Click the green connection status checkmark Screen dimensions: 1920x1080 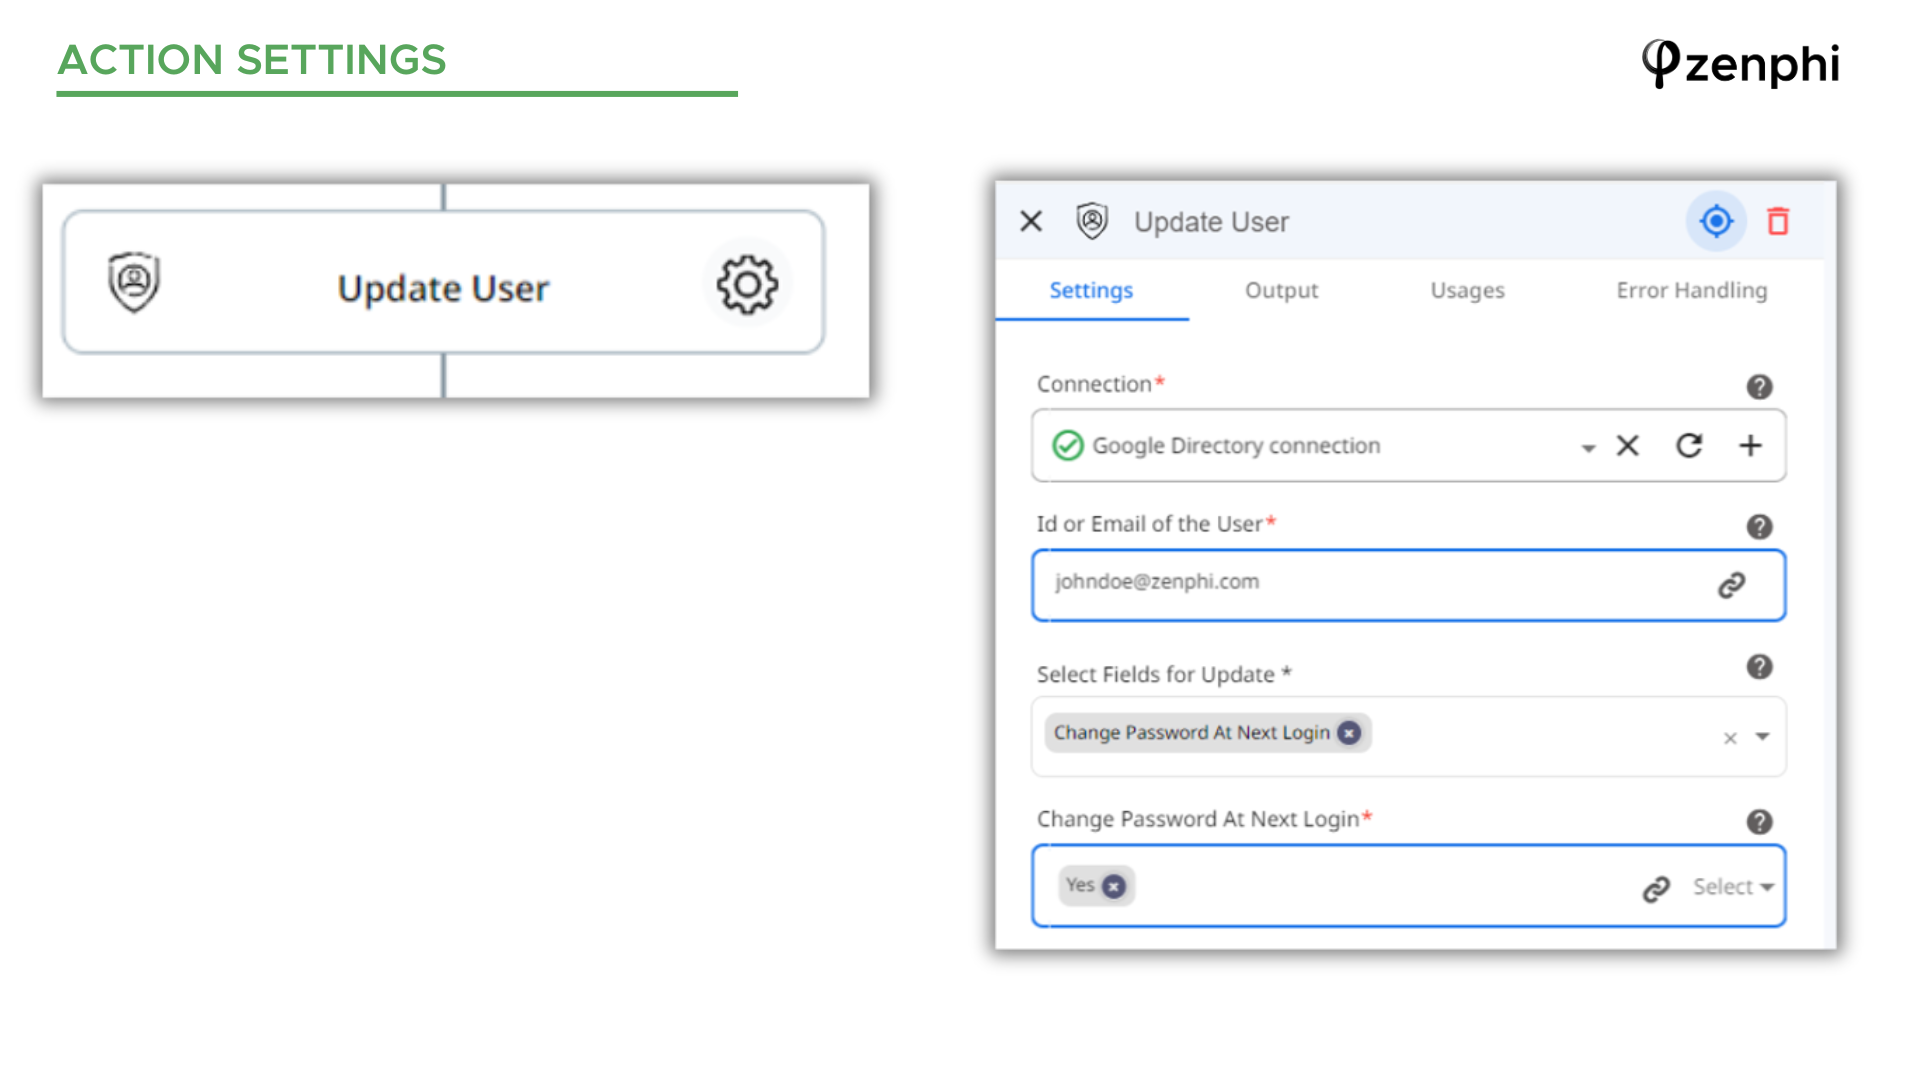[x=1068, y=445]
